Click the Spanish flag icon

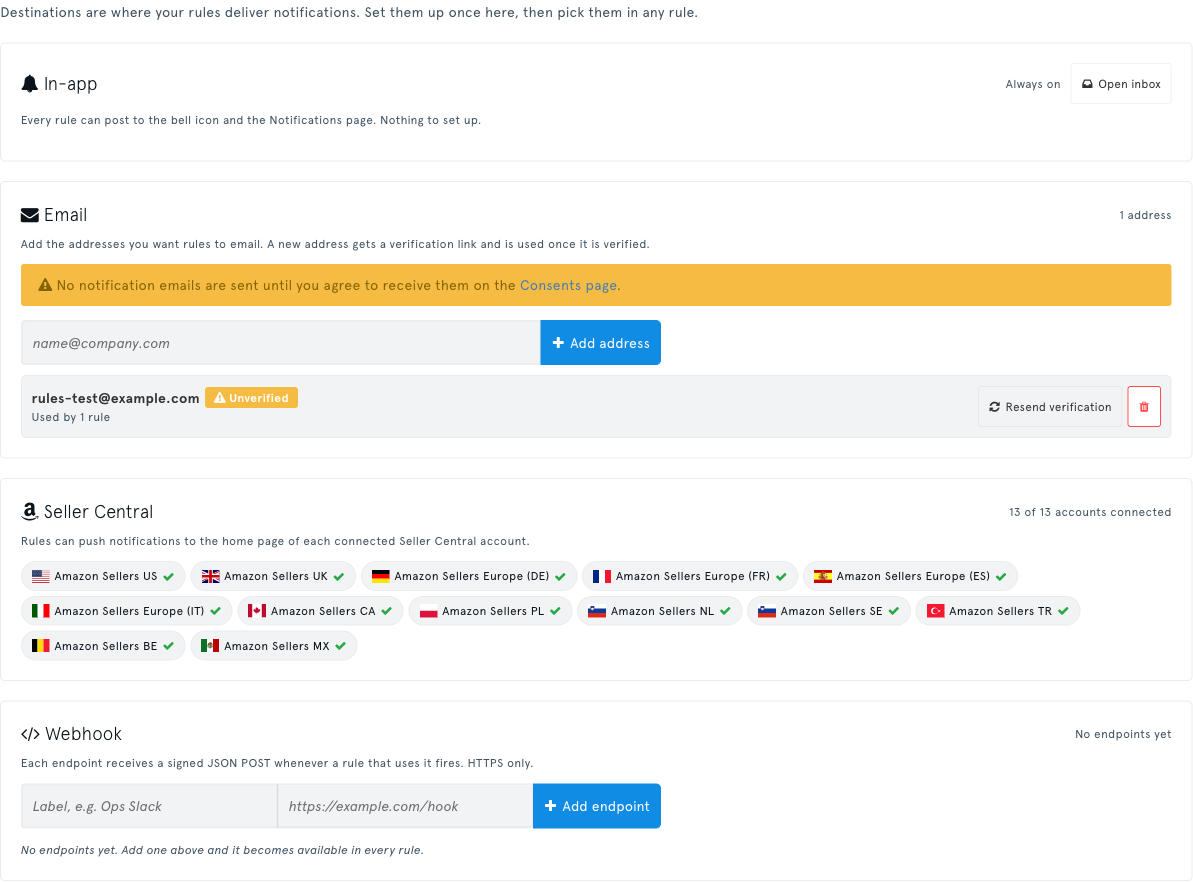click(822, 577)
